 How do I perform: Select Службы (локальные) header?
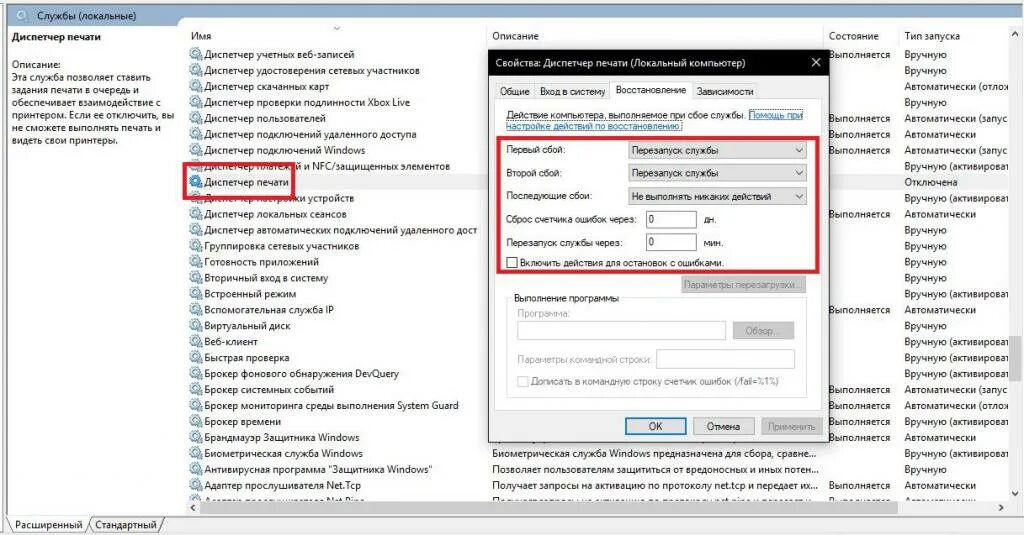click(86, 16)
